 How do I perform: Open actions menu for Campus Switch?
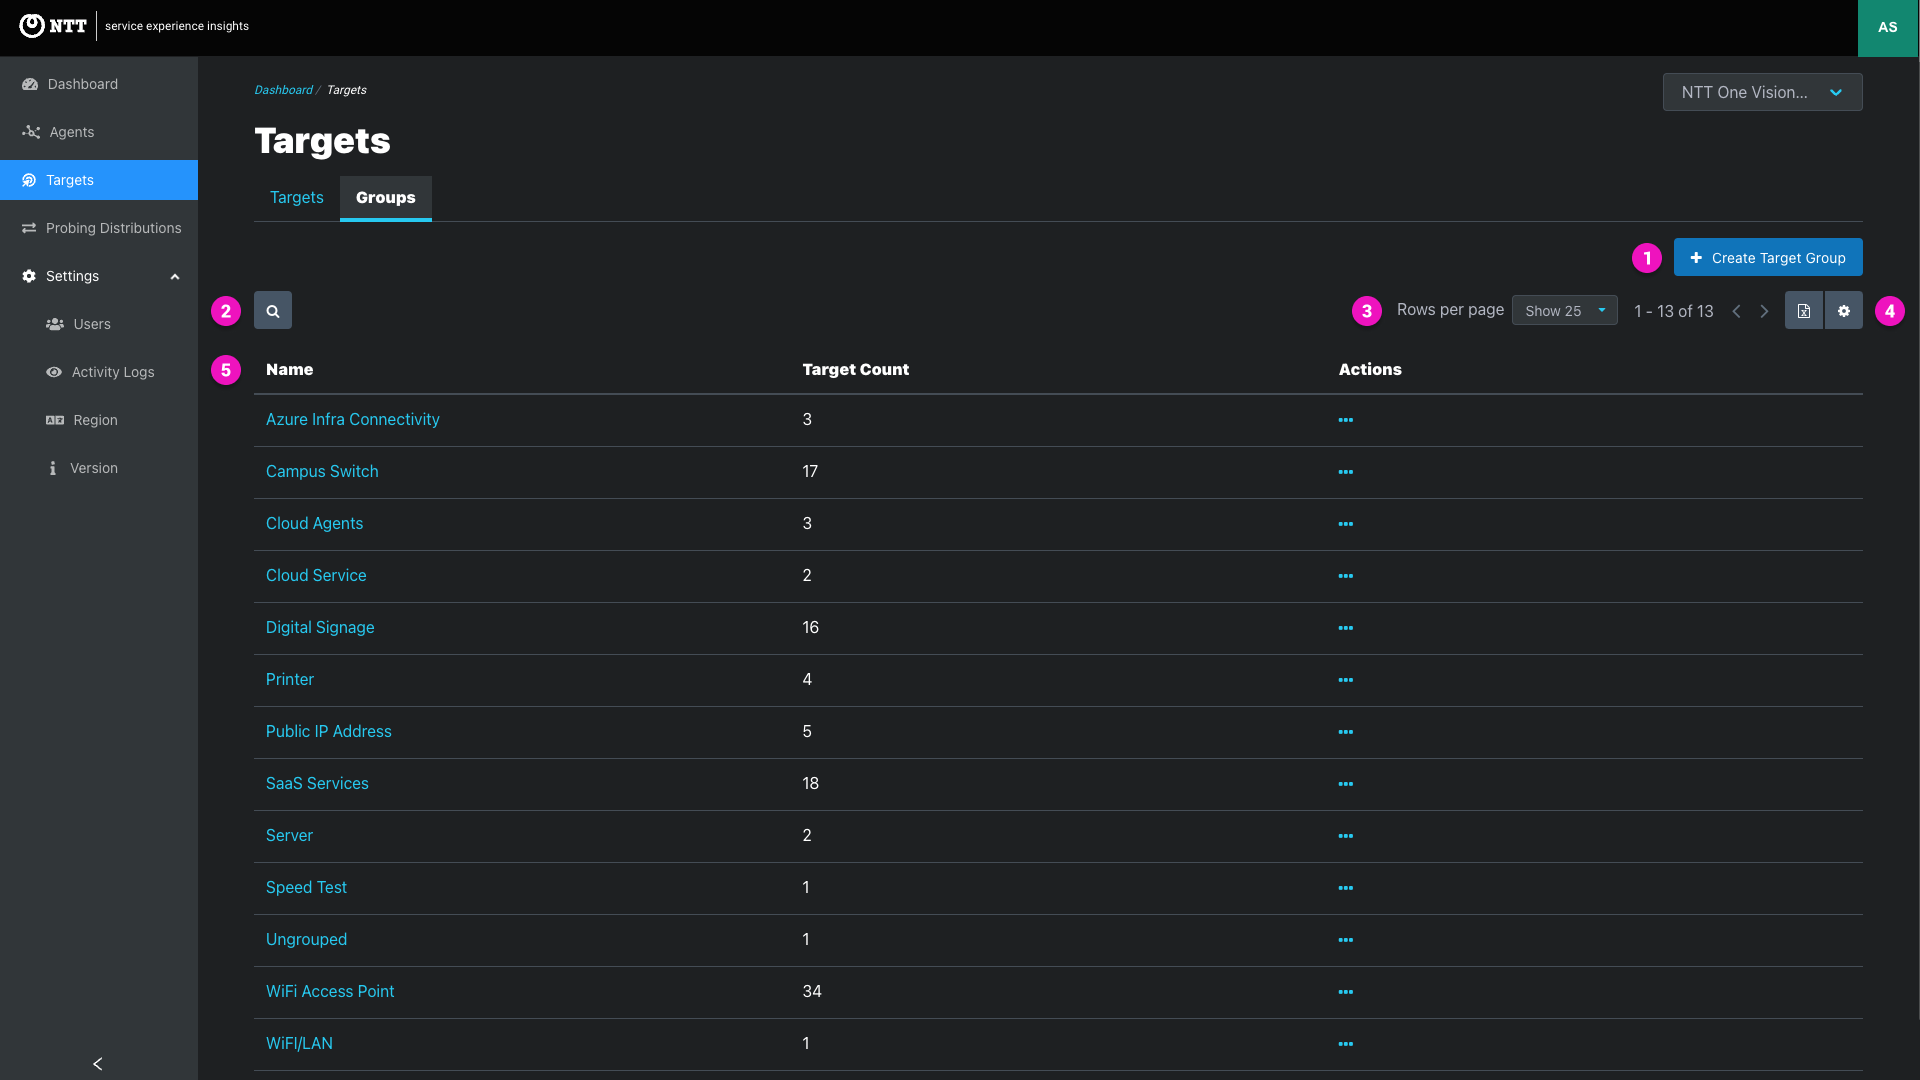pyautogui.click(x=1345, y=472)
